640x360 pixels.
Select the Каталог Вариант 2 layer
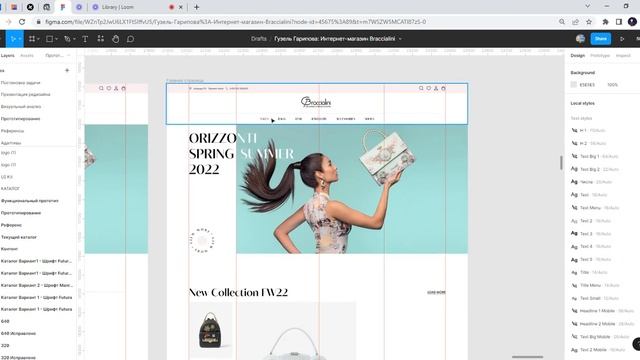pyautogui.click(x=37, y=285)
